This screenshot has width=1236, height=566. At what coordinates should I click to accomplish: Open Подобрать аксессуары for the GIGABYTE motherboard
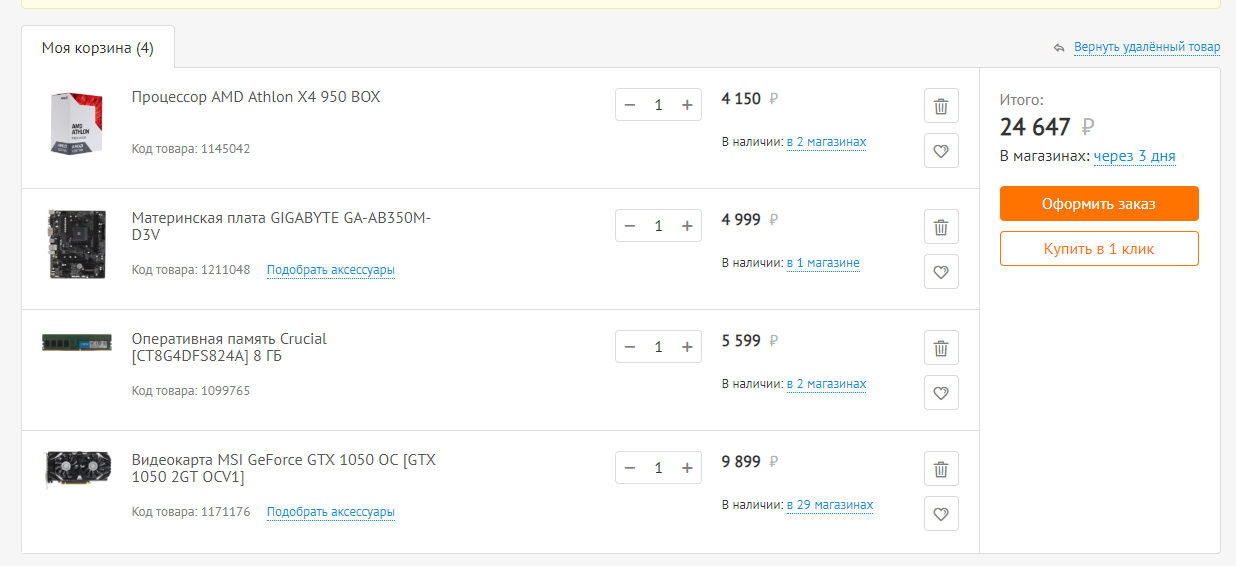click(x=330, y=270)
